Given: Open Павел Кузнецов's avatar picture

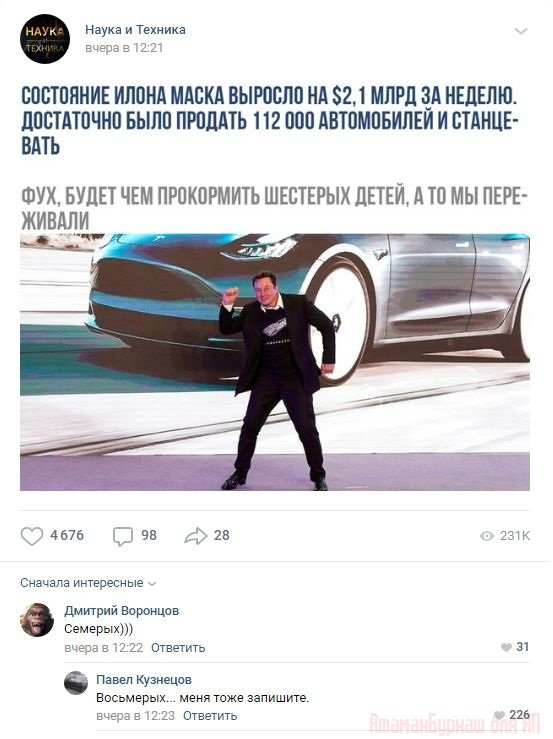Looking at the screenshot, I should [x=76, y=683].
